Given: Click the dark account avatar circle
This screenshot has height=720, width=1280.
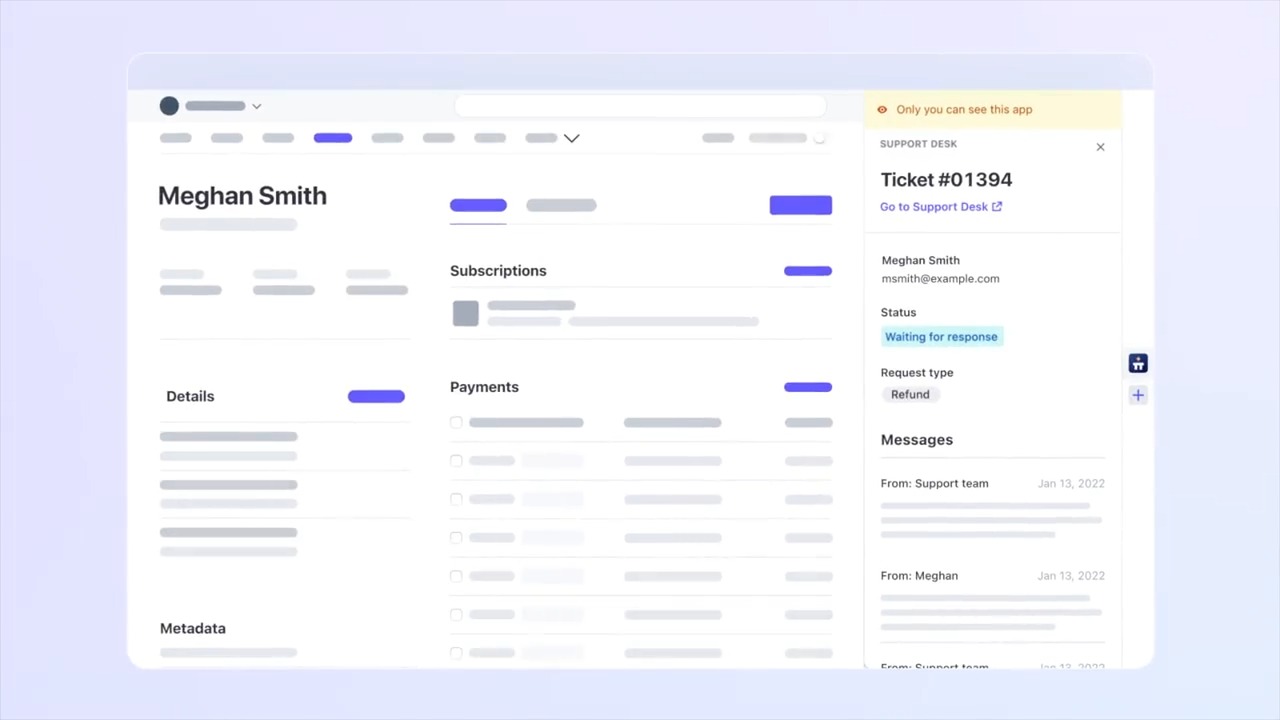Looking at the screenshot, I should pos(169,106).
